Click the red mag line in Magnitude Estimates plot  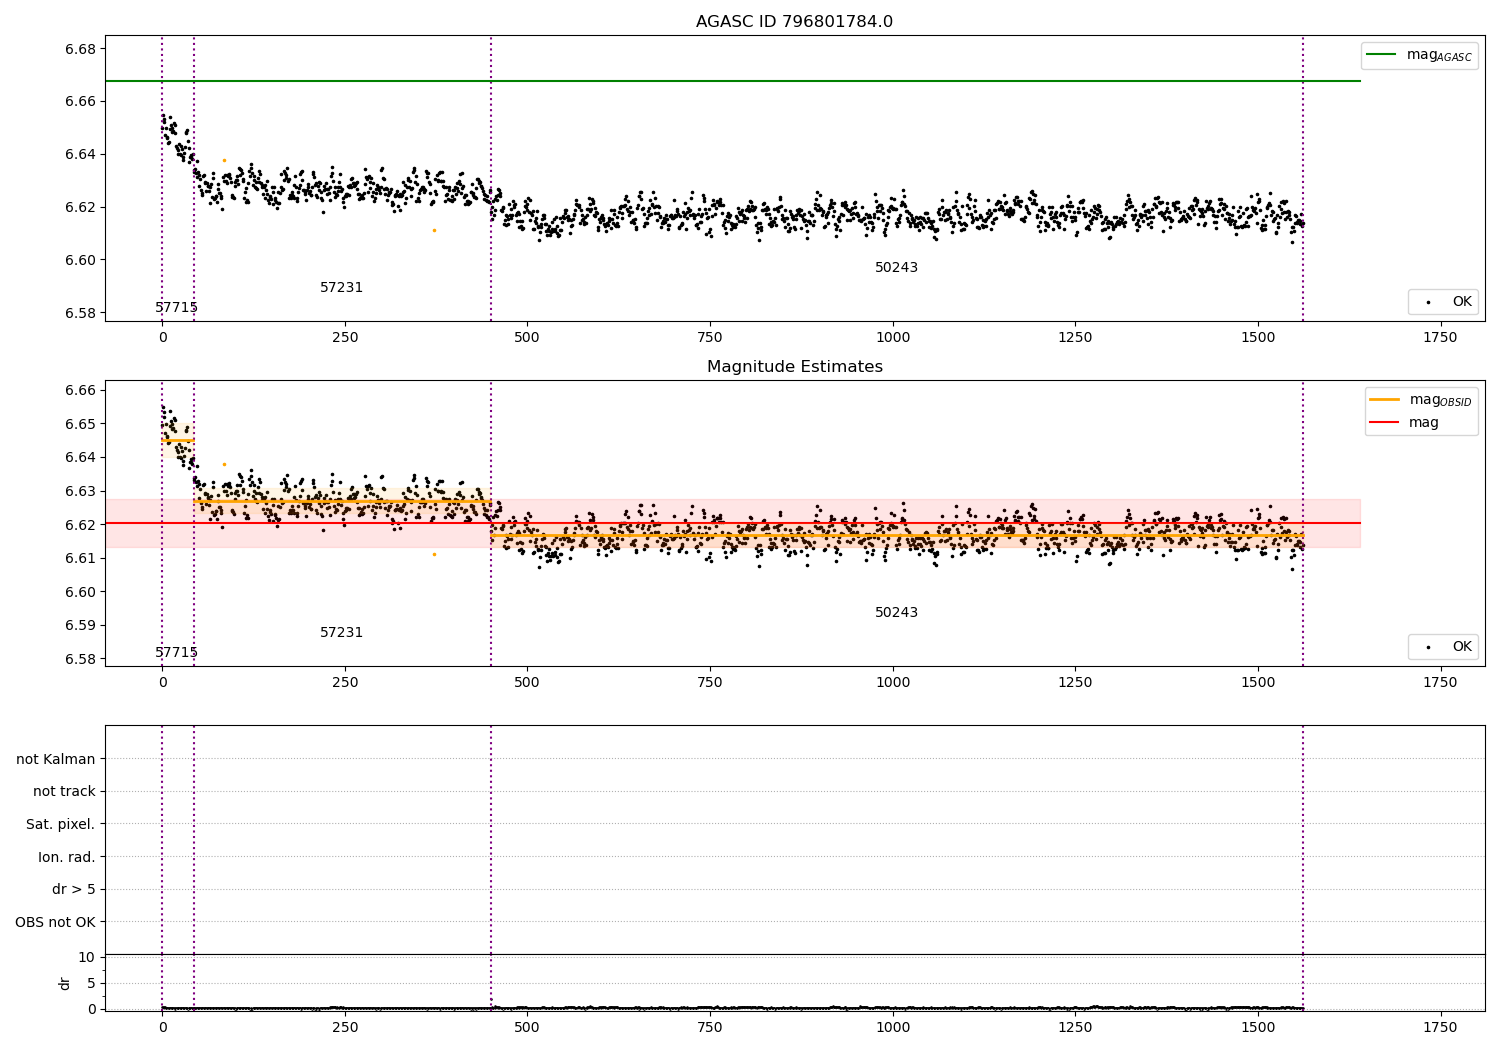click(732, 523)
